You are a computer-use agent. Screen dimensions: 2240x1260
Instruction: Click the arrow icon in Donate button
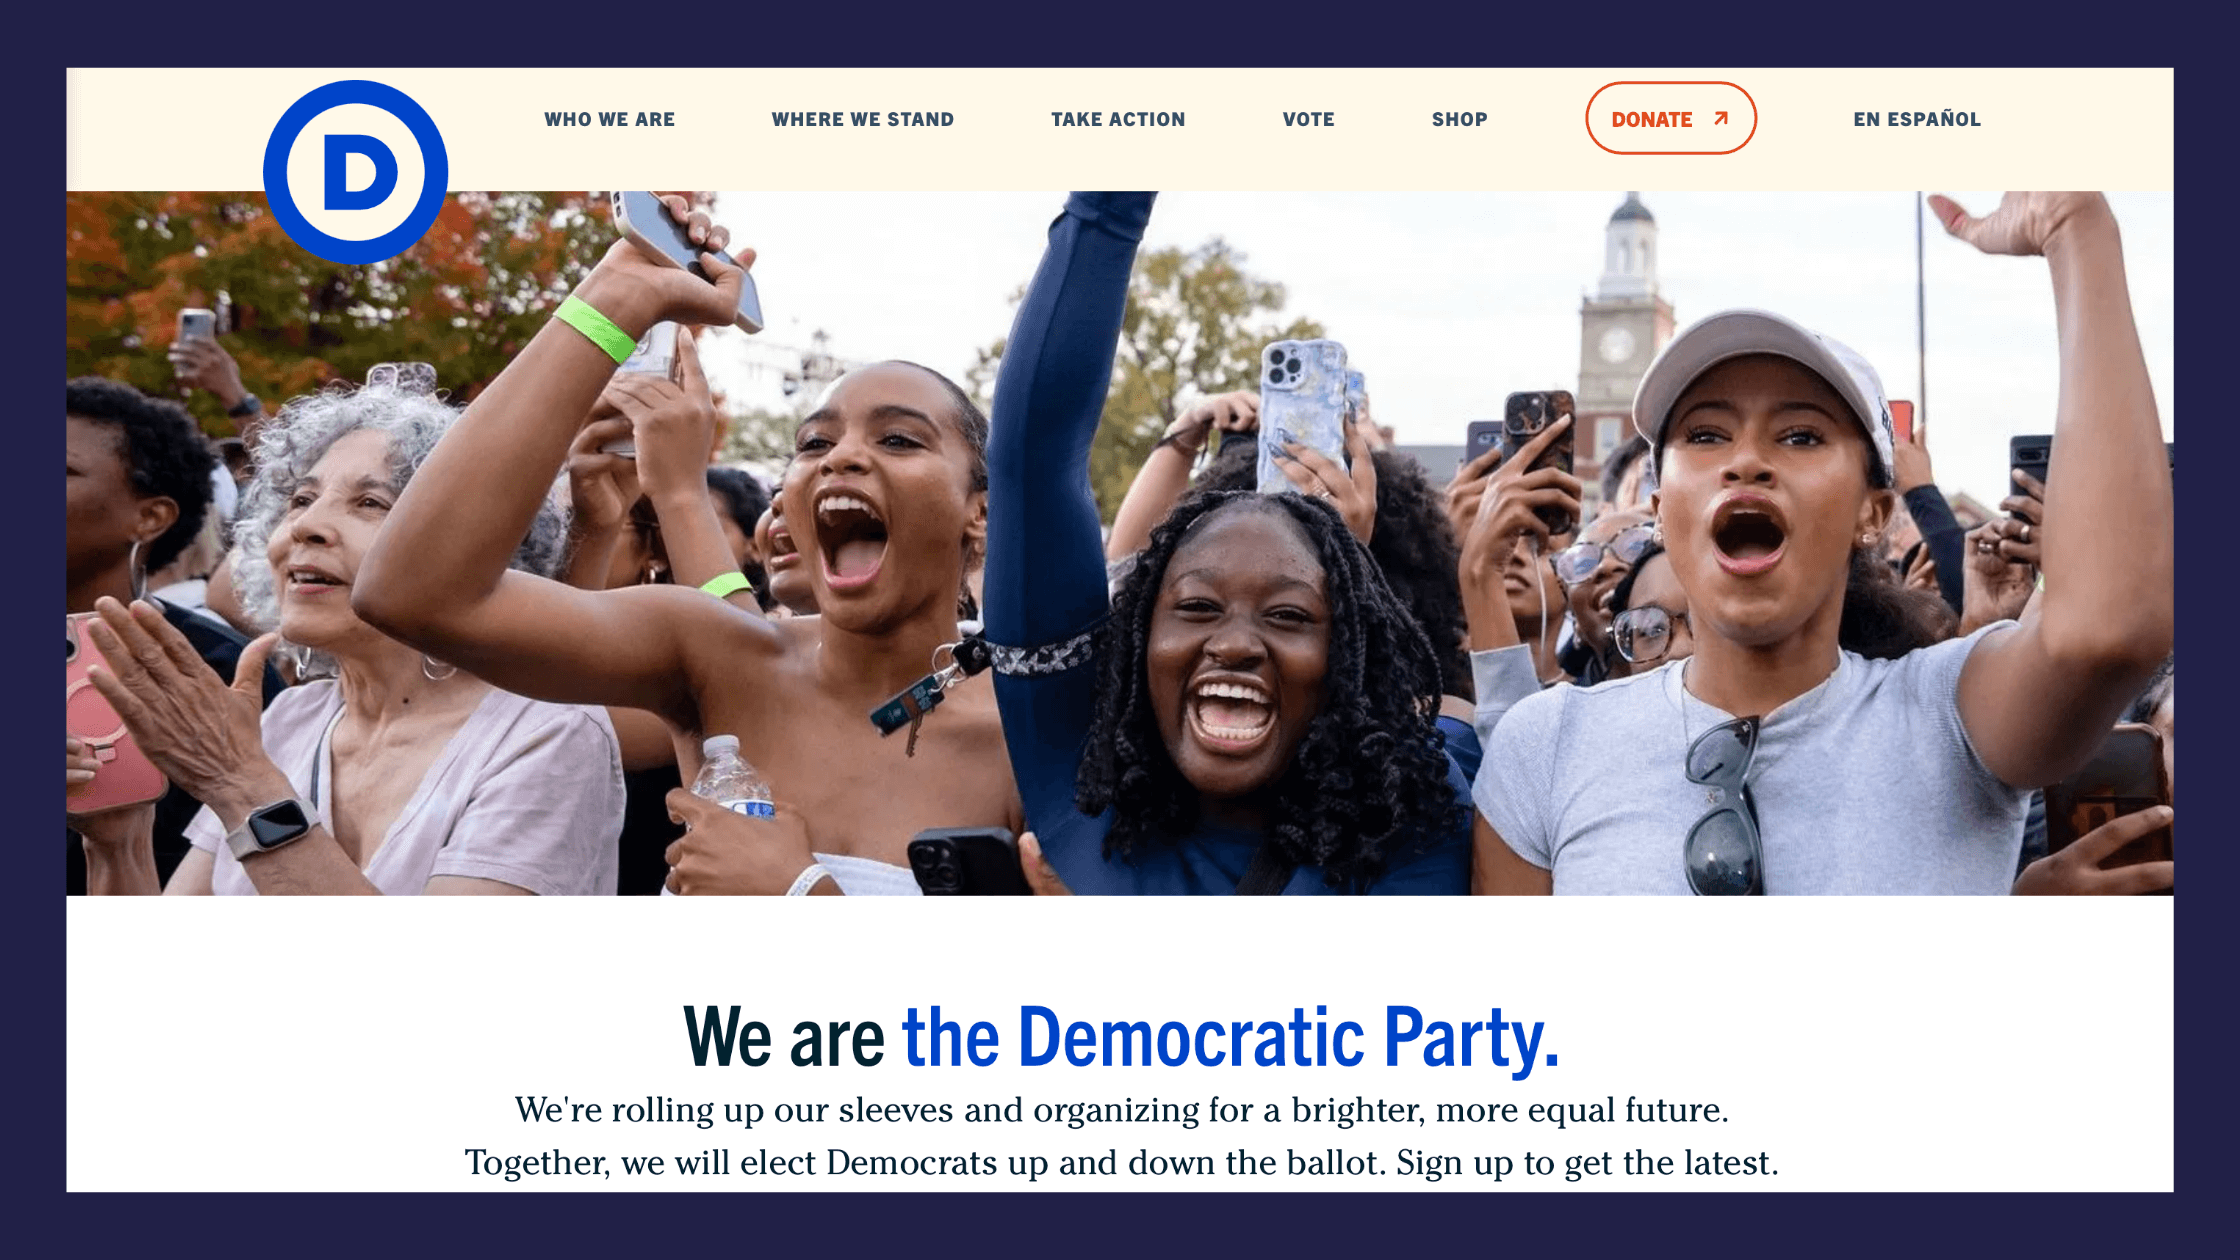click(1721, 118)
